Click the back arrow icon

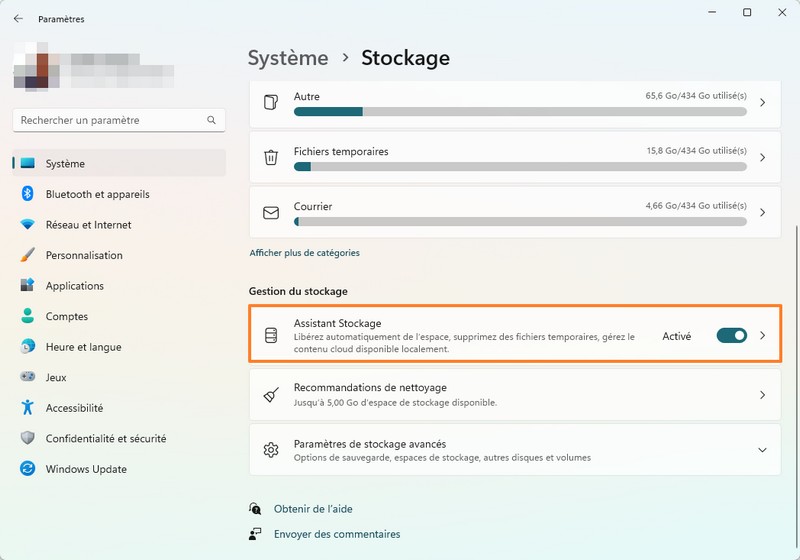[x=18, y=19]
